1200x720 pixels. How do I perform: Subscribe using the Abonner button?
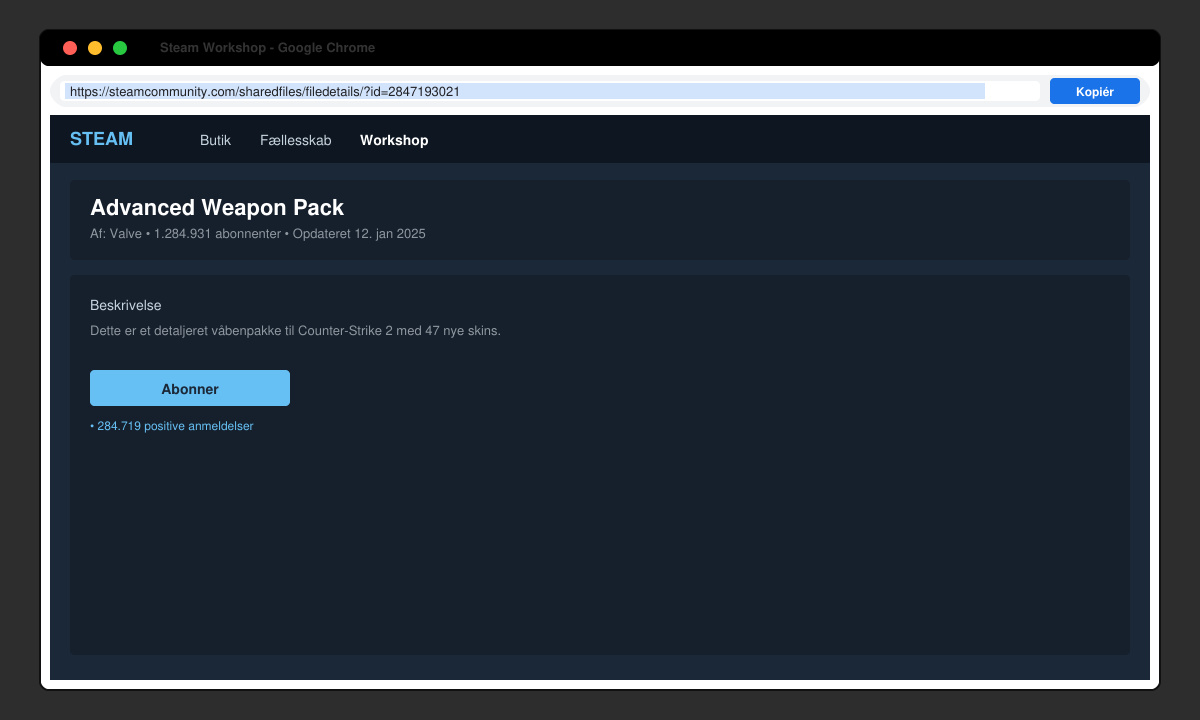click(x=190, y=388)
